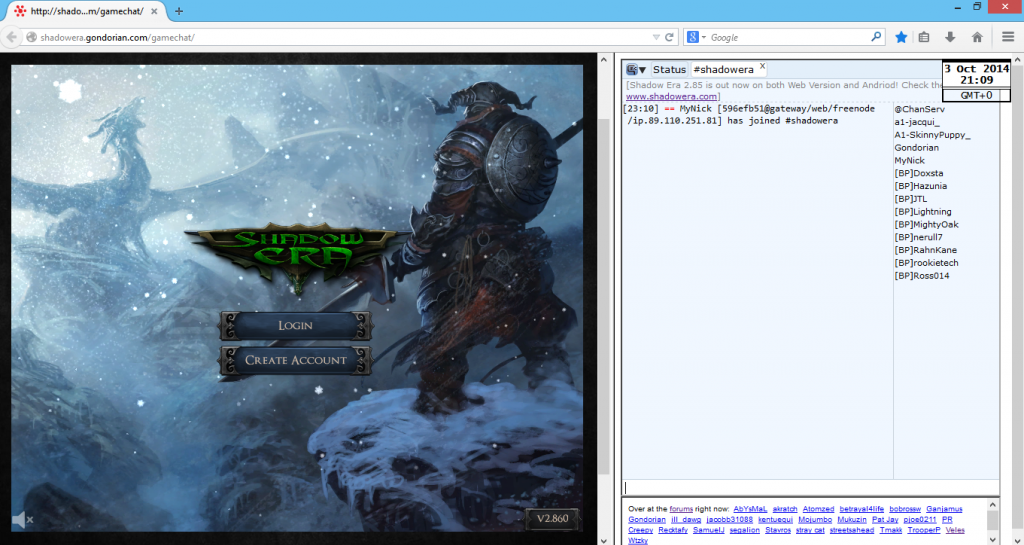Click the site identity globe icon
Image resolution: width=1024 pixels, height=545 pixels.
(x=31, y=37)
